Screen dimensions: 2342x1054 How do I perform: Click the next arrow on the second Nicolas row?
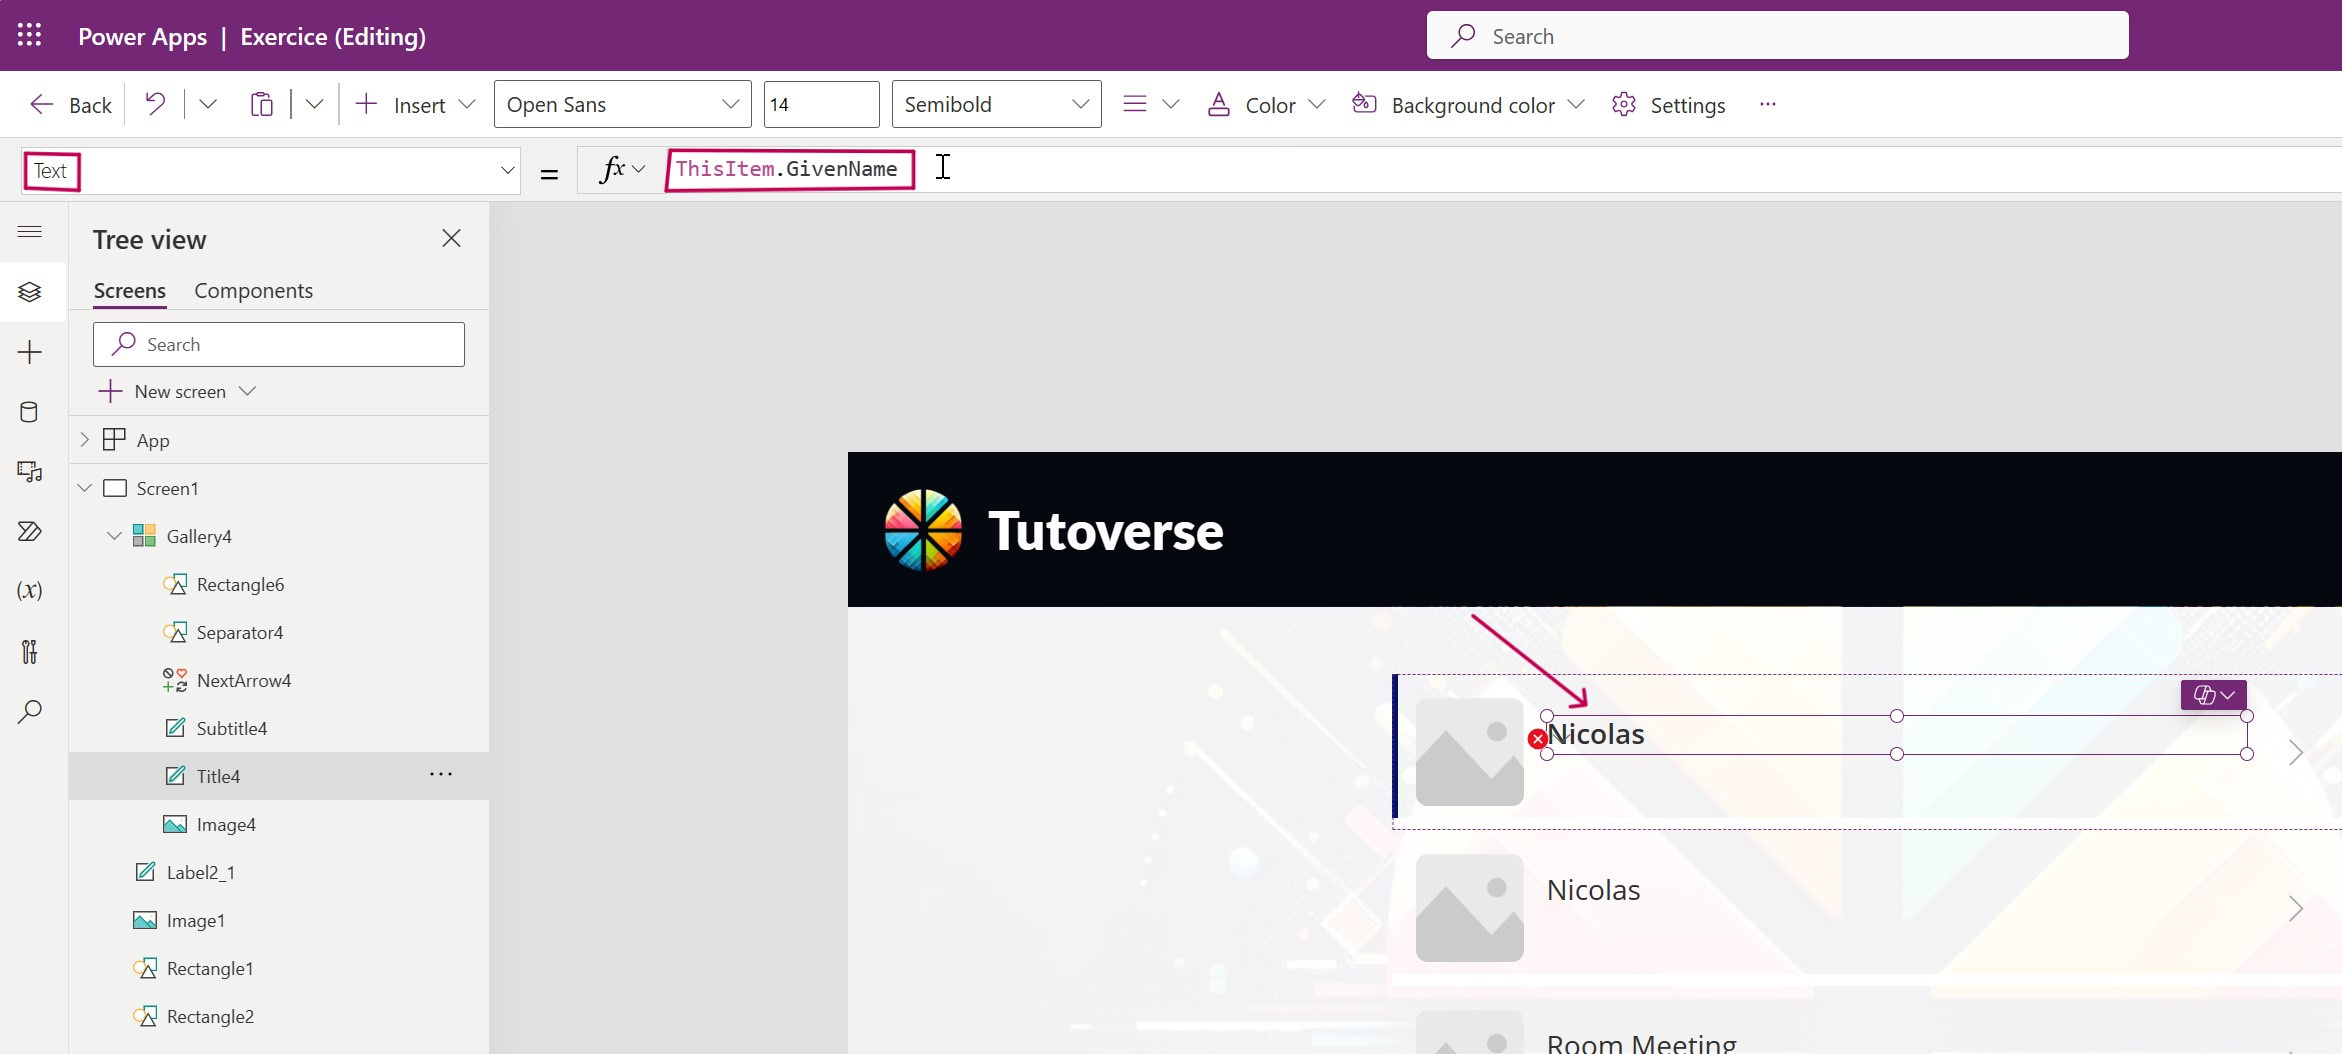pos(2295,908)
